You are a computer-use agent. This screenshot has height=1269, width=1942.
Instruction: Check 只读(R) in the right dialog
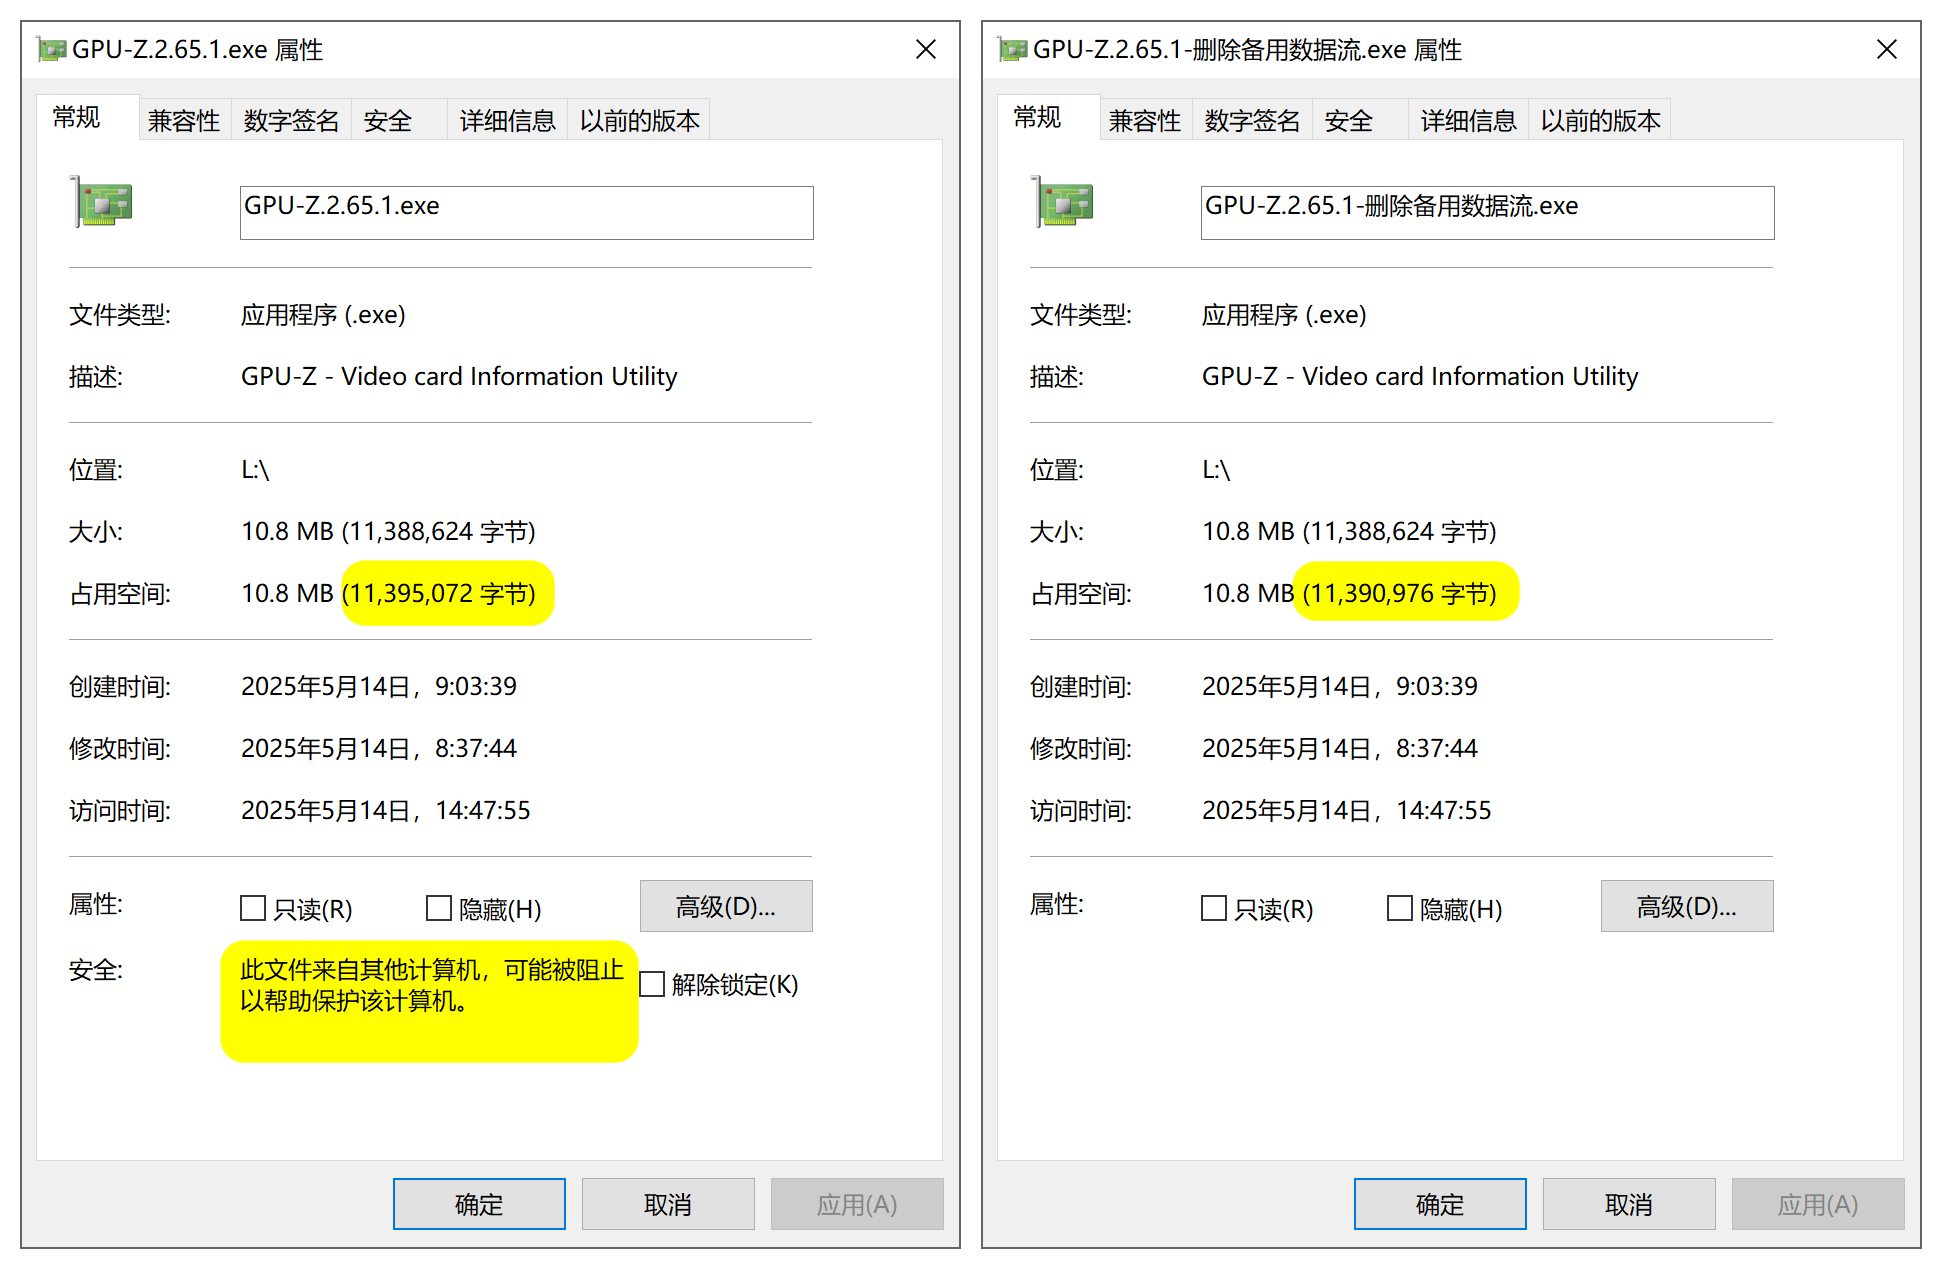pos(1214,908)
